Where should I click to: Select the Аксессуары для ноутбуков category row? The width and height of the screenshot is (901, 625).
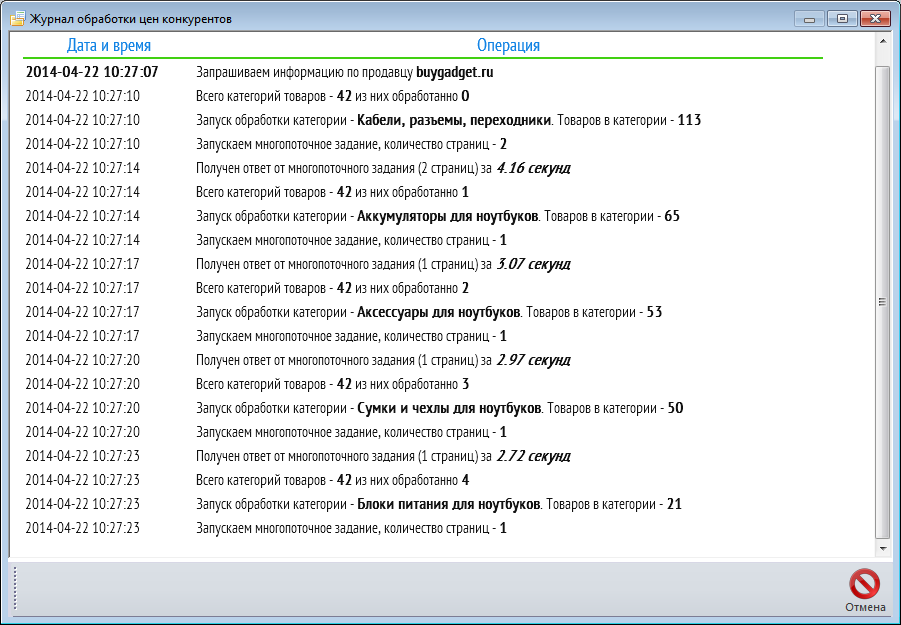click(x=423, y=312)
